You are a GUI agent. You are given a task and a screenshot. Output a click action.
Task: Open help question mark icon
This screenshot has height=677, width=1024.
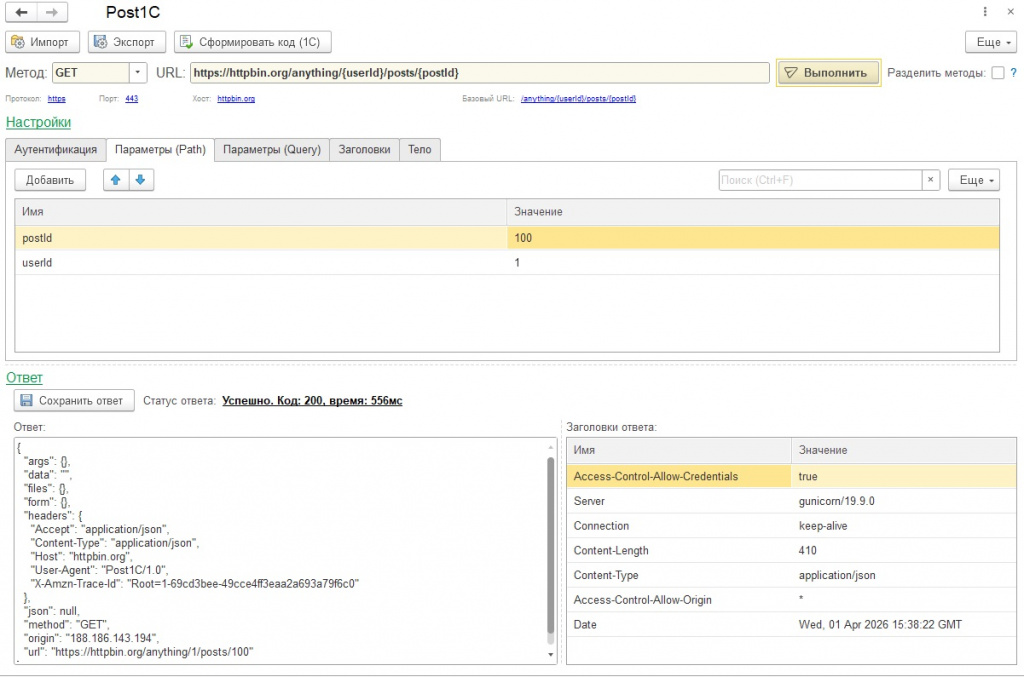pyautogui.click(x=1014, y=72)
